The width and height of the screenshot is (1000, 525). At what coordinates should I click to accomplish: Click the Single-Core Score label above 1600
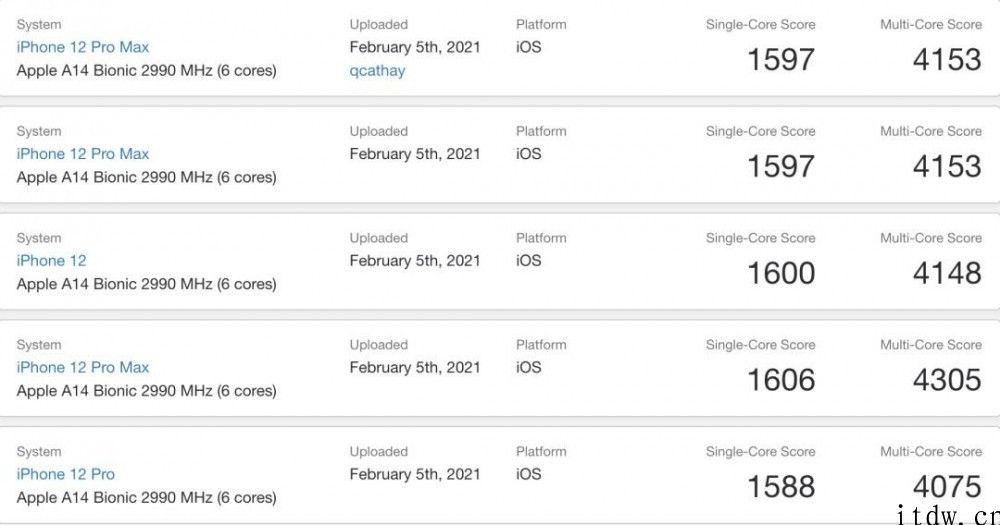pyautogui.click(x=760, y=238)
